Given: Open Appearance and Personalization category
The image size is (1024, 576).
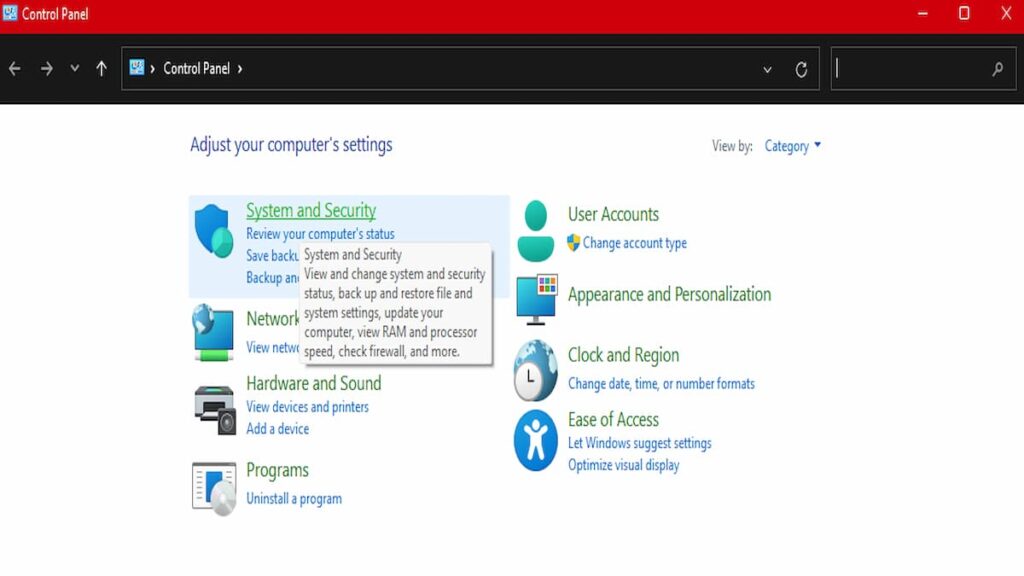Looking at the screenshot, I should [x=669, y=295].
